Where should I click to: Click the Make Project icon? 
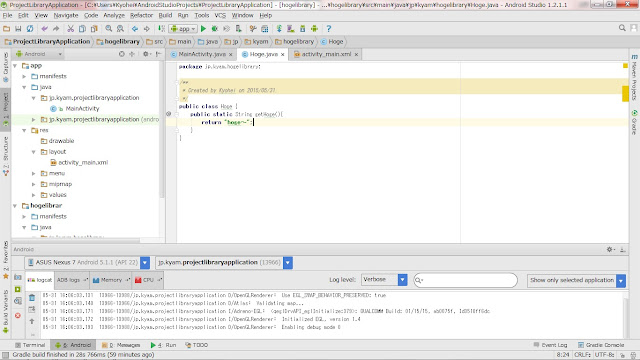click(x=162, y=29)
